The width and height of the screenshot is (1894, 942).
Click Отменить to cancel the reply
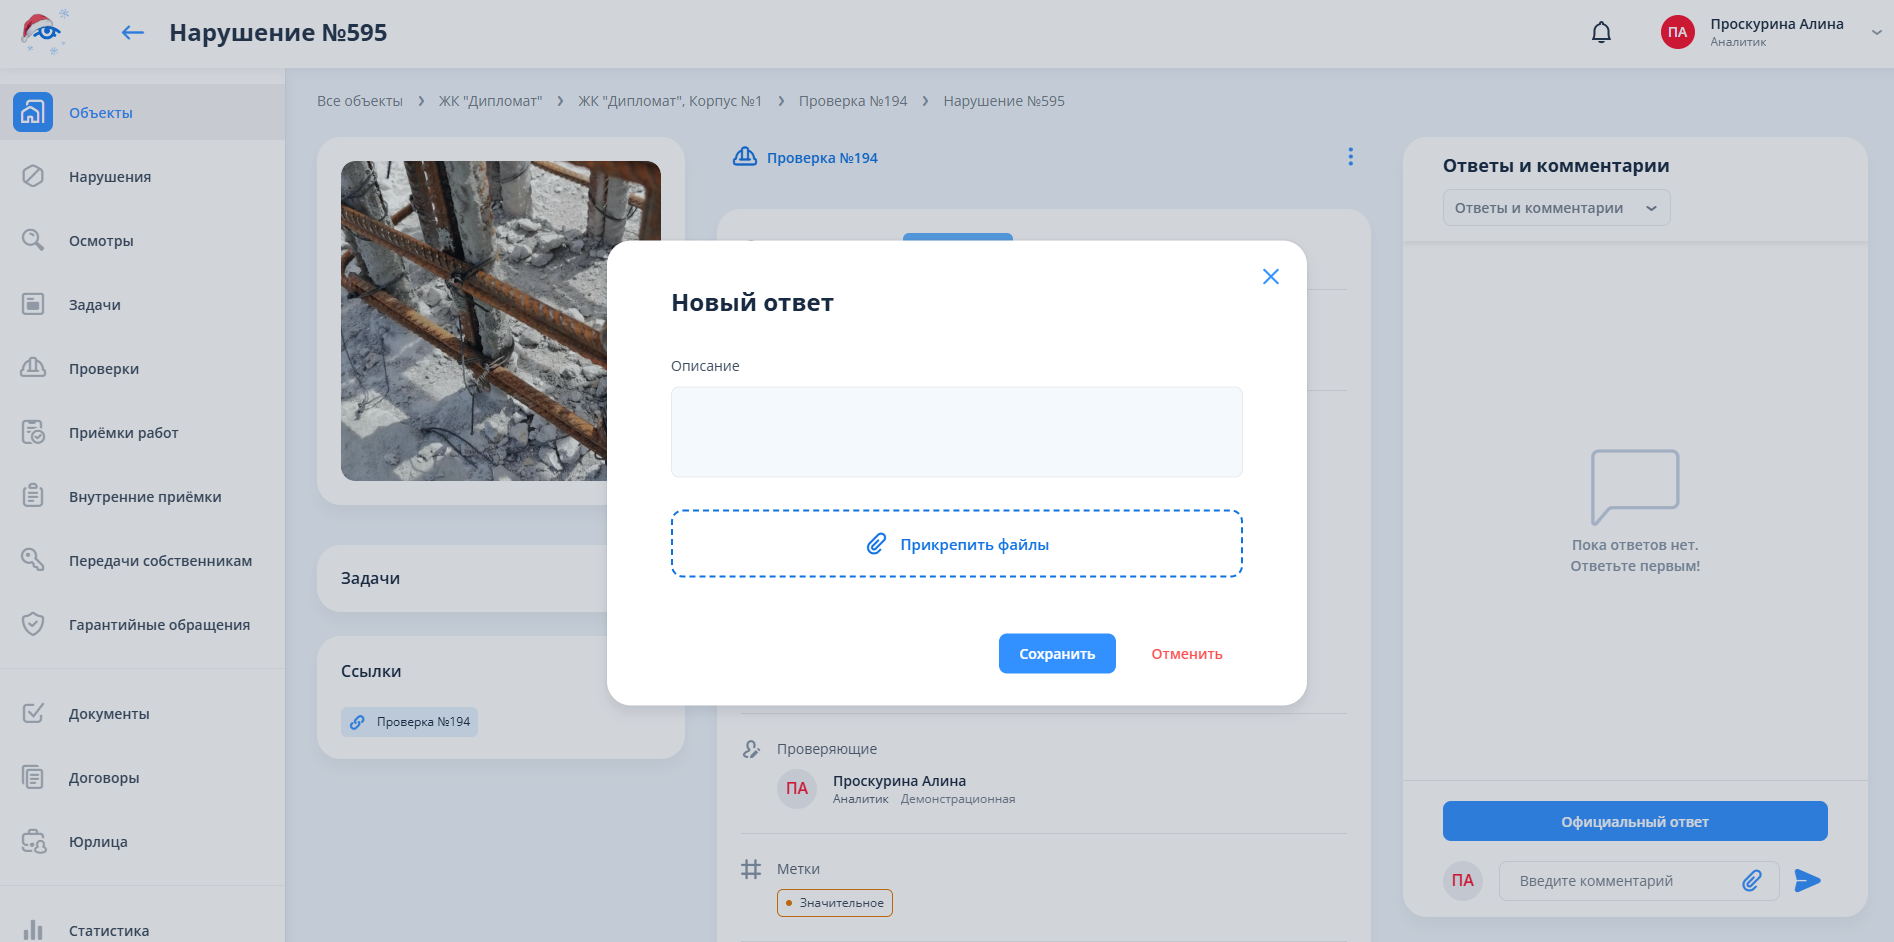coord(1186,654)
